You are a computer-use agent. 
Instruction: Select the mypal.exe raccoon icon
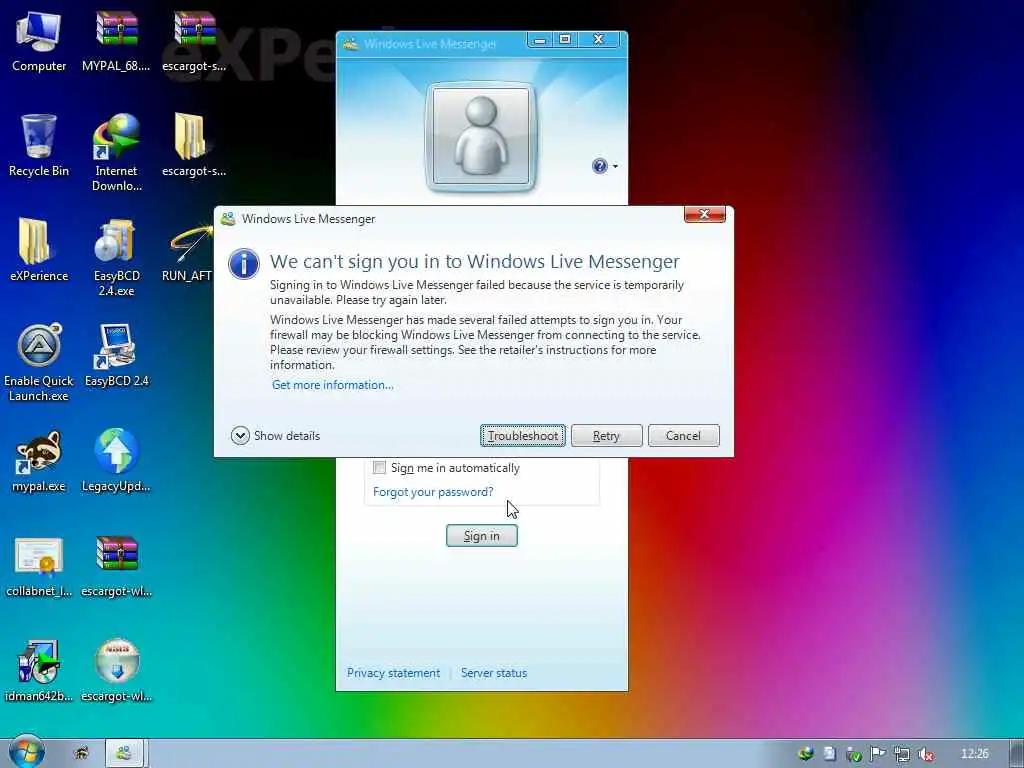pyautogui.click(x=39, y=461)
